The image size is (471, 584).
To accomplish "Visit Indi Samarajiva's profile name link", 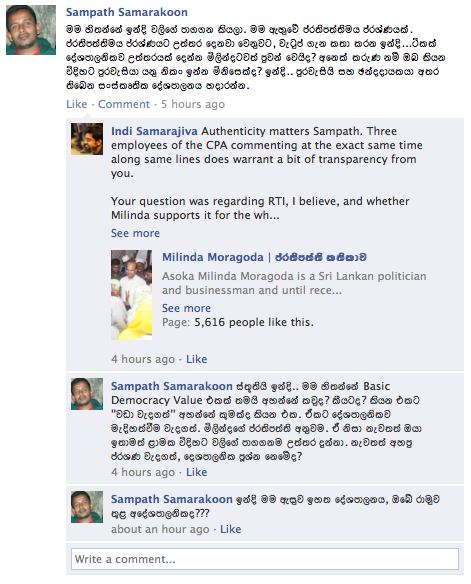I will [154, 131].
